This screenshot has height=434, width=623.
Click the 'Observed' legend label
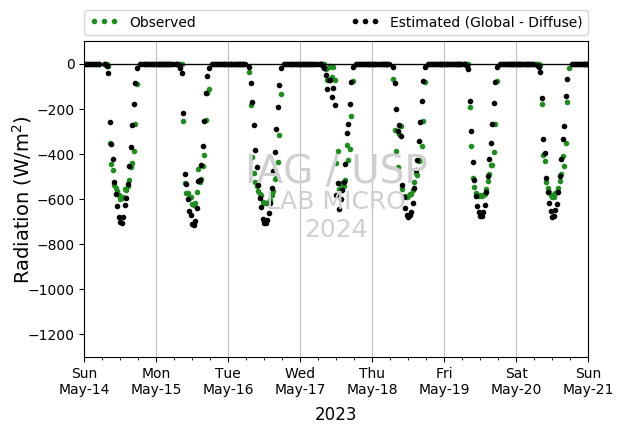163,22
